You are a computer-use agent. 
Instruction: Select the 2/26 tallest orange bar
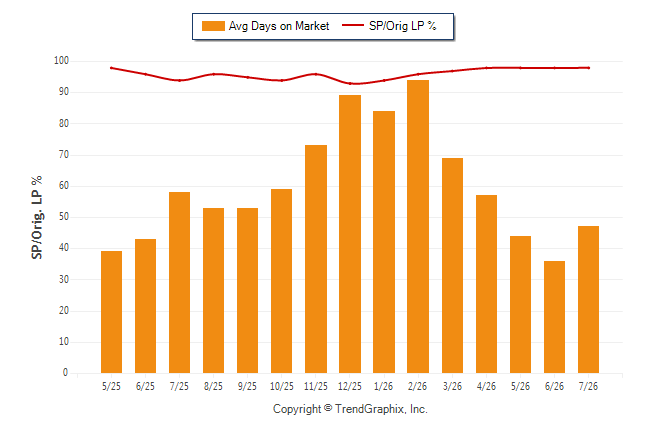pyautogui.click(x=418, y=227)
